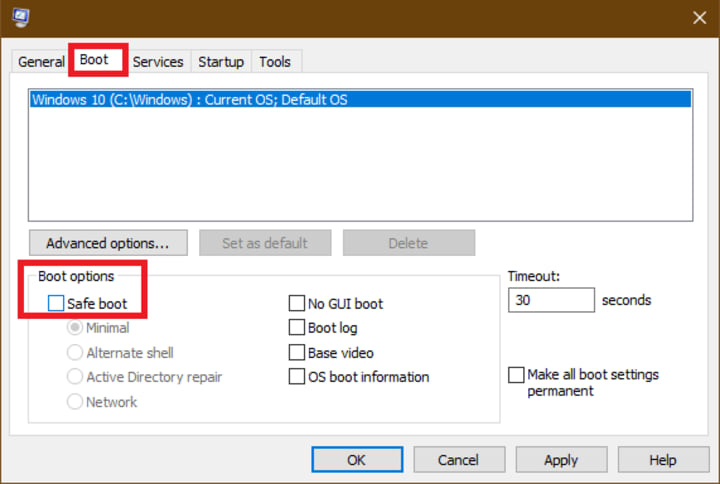Click the Cancel button
The width and height of the screenshot is (720, 484).
click(459, 460)
